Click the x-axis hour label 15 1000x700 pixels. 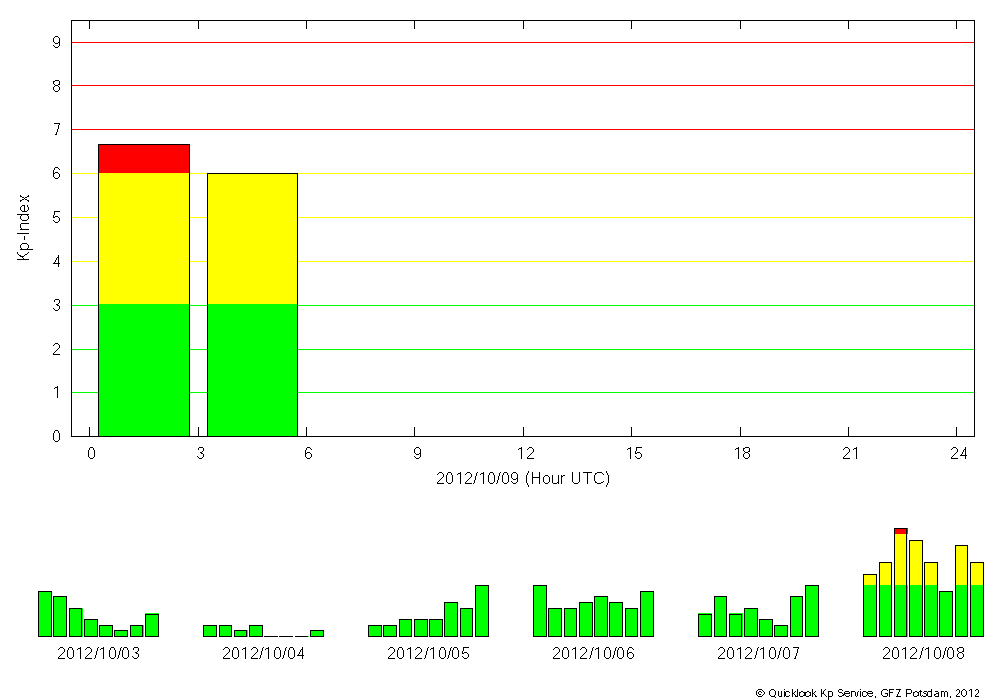(x=634, y=453)
